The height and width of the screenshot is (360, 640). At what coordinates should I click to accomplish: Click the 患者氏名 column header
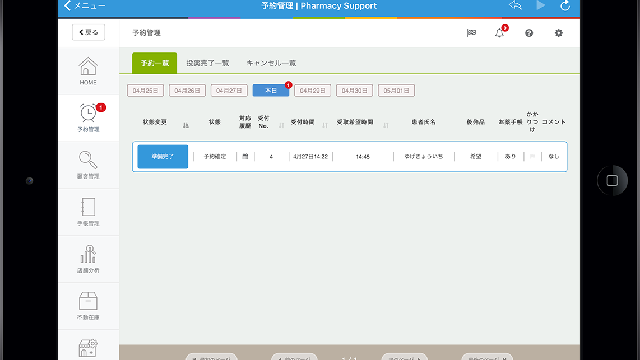pos(424,122)
